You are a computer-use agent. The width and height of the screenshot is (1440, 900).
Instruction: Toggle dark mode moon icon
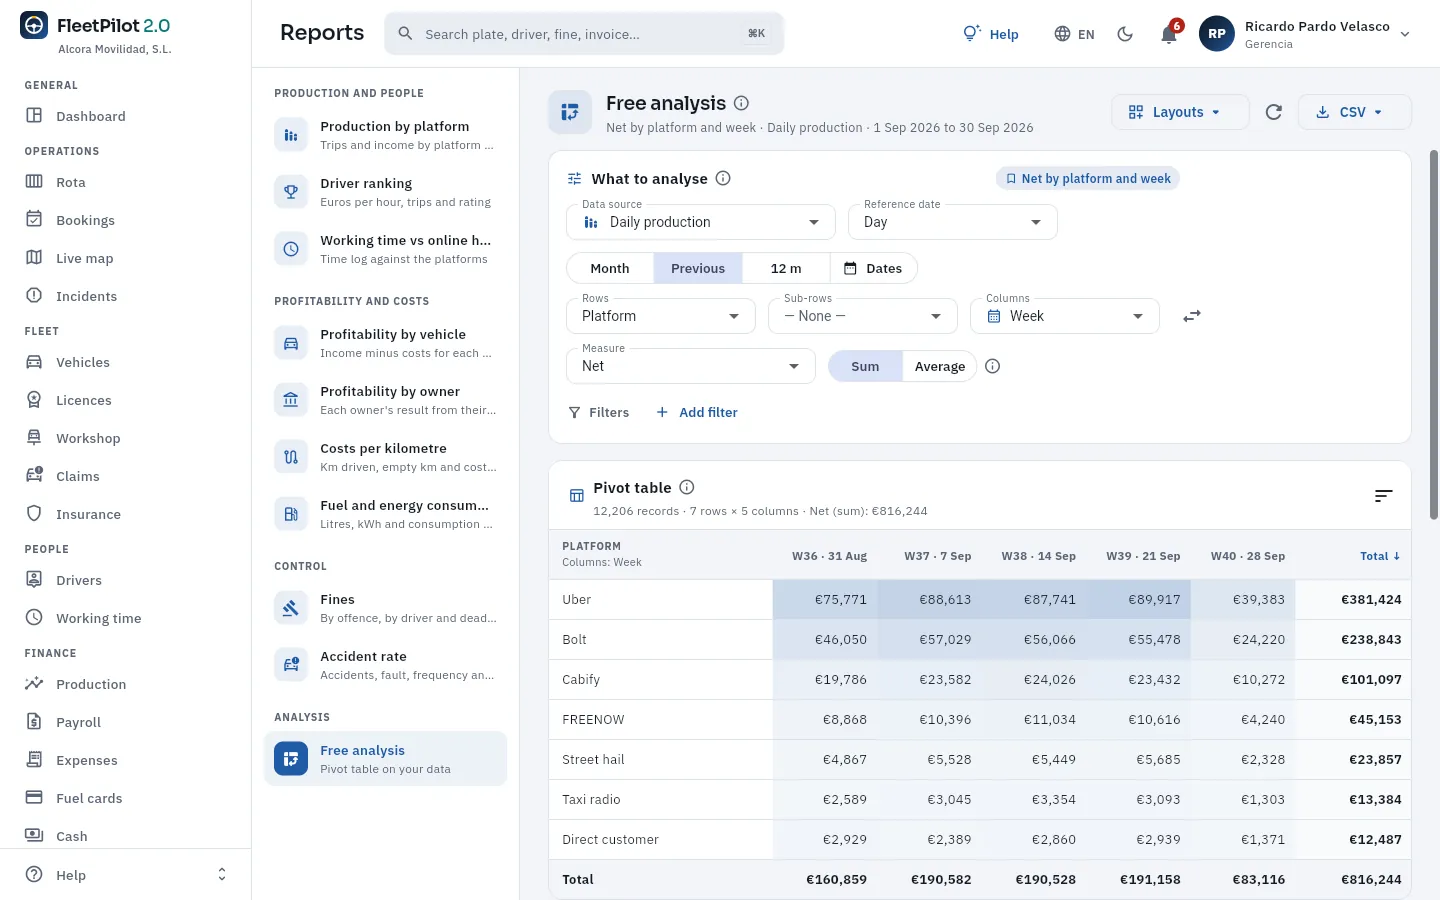(1125, 34)
